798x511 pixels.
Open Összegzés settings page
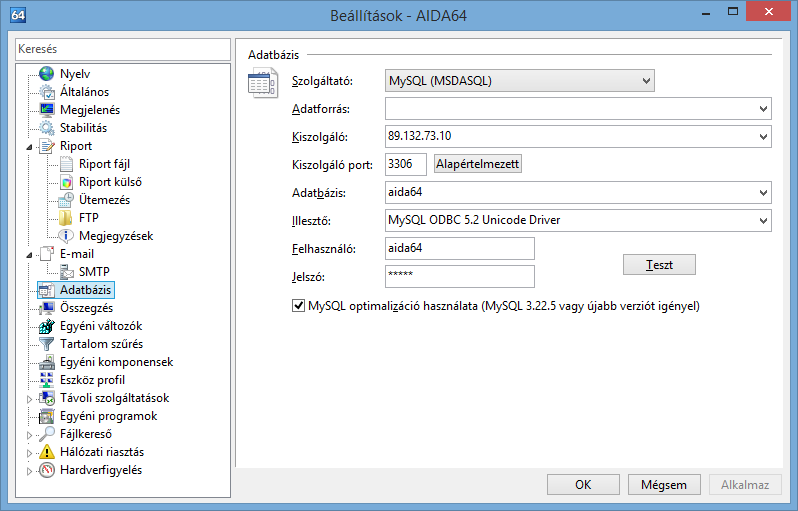(87, 308)
